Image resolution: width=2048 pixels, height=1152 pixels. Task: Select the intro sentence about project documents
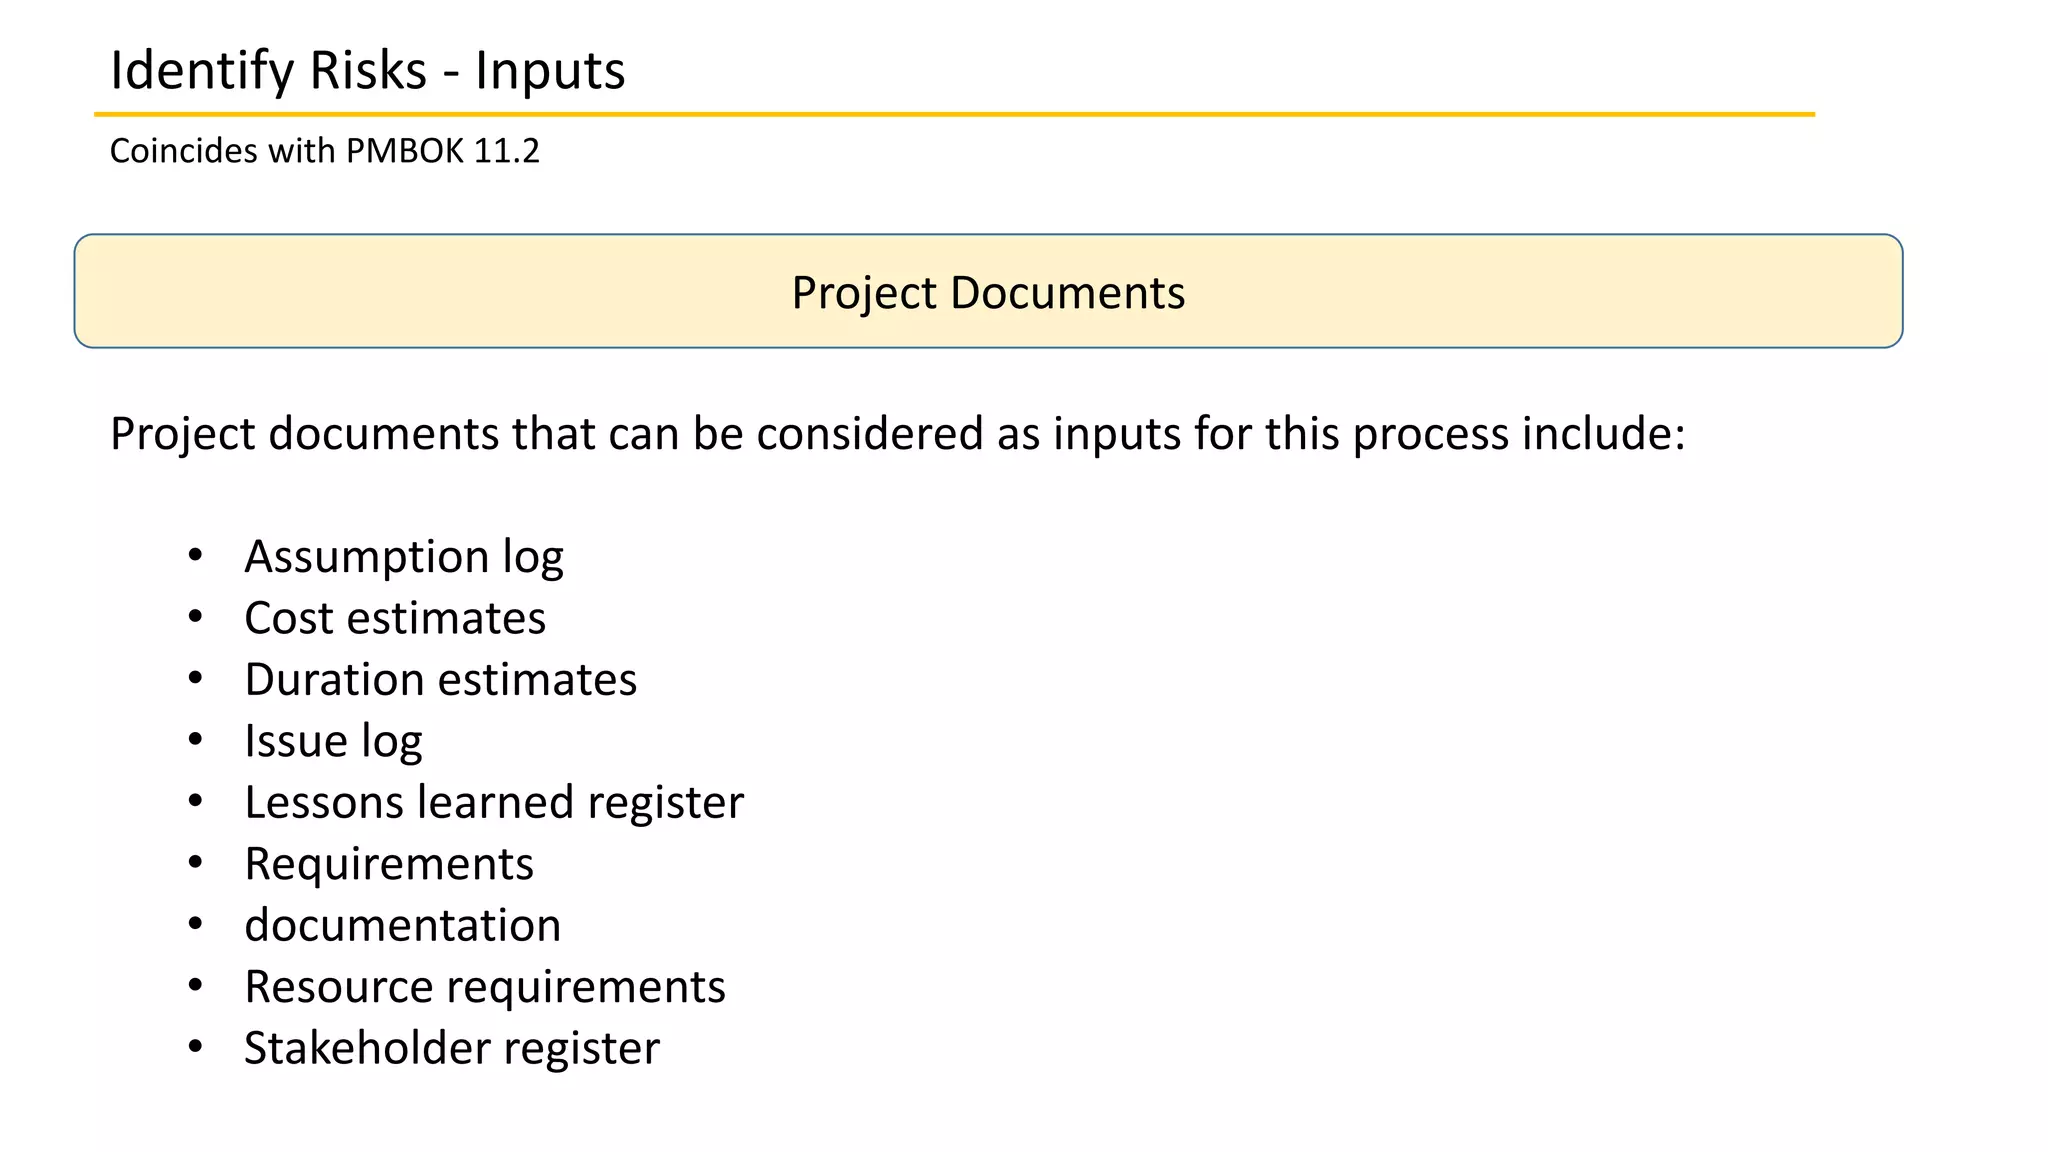pos(897,434)
